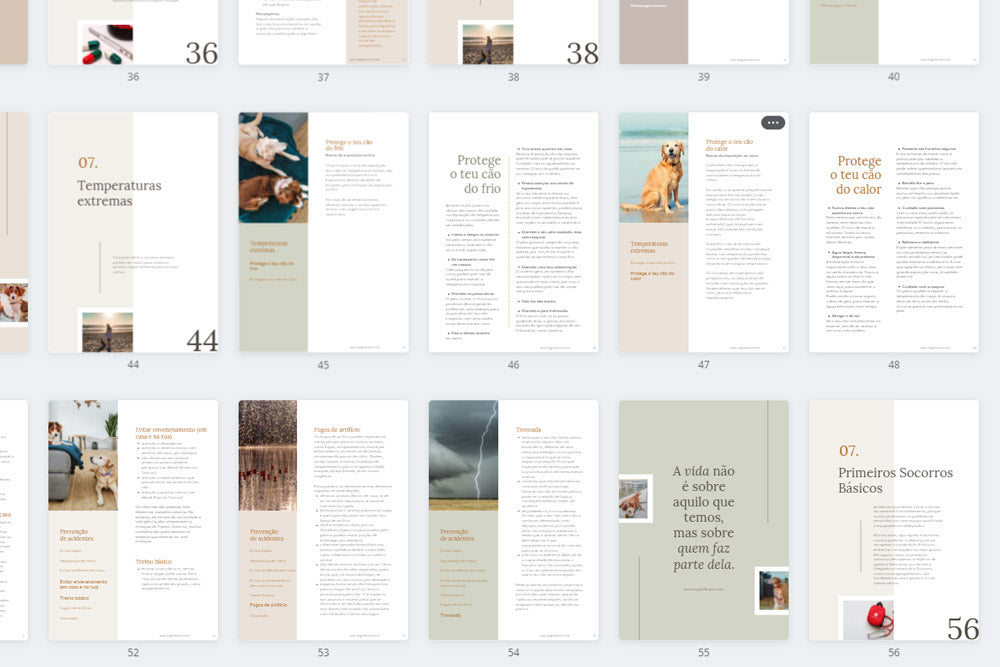The image size is (1000, 667).
Task: Select page 52 about 'Evitar envenenamento'
Action: tap(133, 520)
